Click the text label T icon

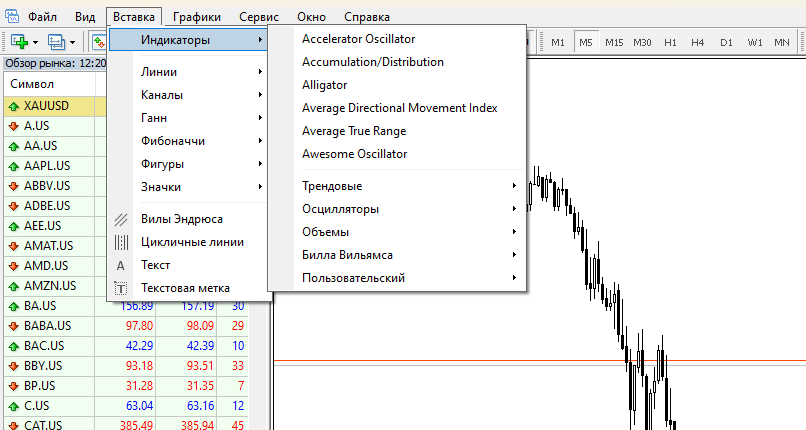(x=121, y=288)
